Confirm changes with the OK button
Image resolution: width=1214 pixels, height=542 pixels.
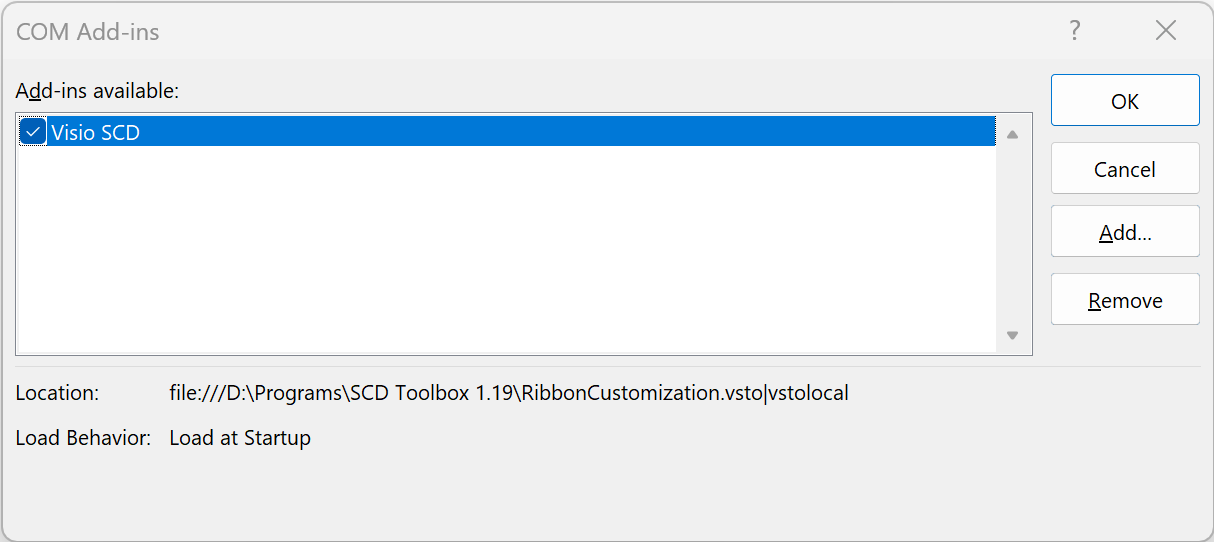pos(1125,100)
